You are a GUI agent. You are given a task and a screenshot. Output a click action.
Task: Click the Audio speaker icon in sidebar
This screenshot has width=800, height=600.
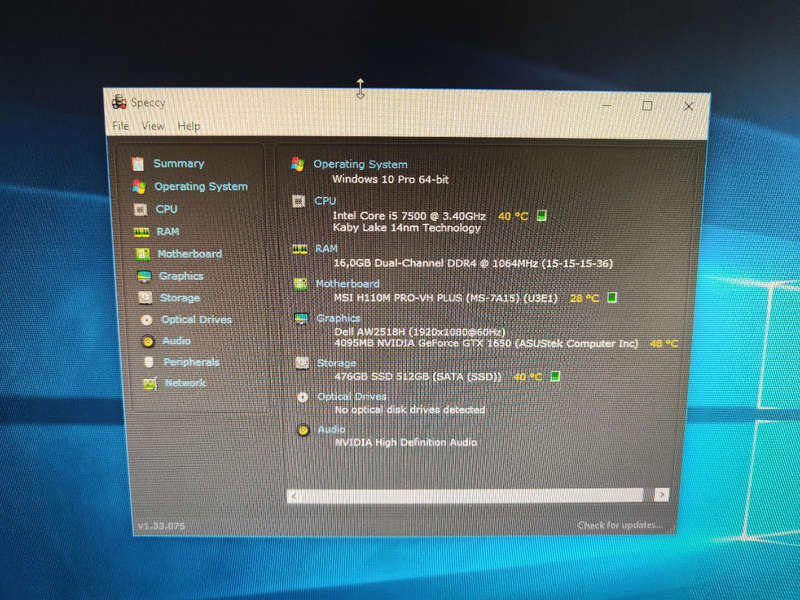(148, 341)
